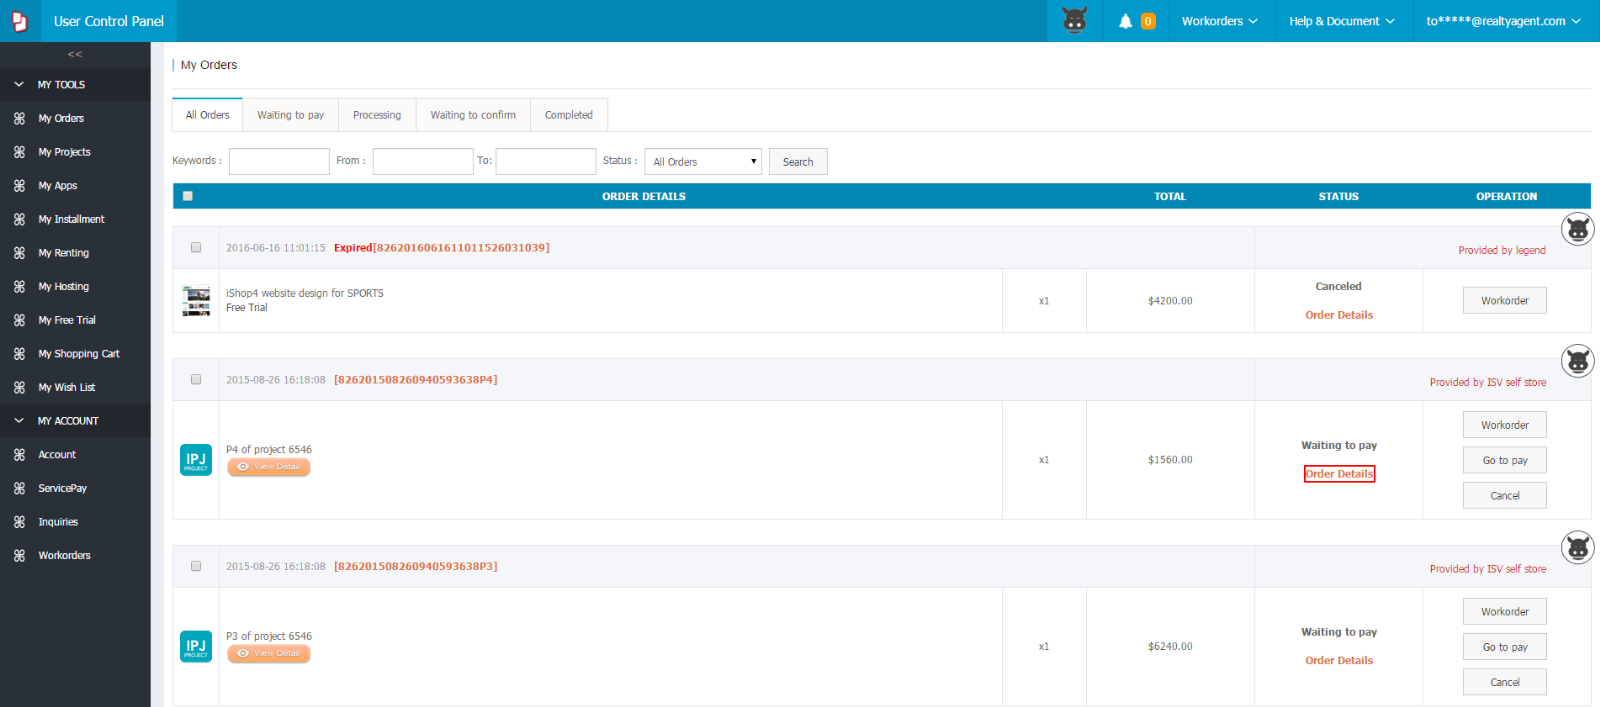This screenshot has width=1600, height=707.
Task: Click the My Apps sidebar icon
Action: tap(19, 186)
